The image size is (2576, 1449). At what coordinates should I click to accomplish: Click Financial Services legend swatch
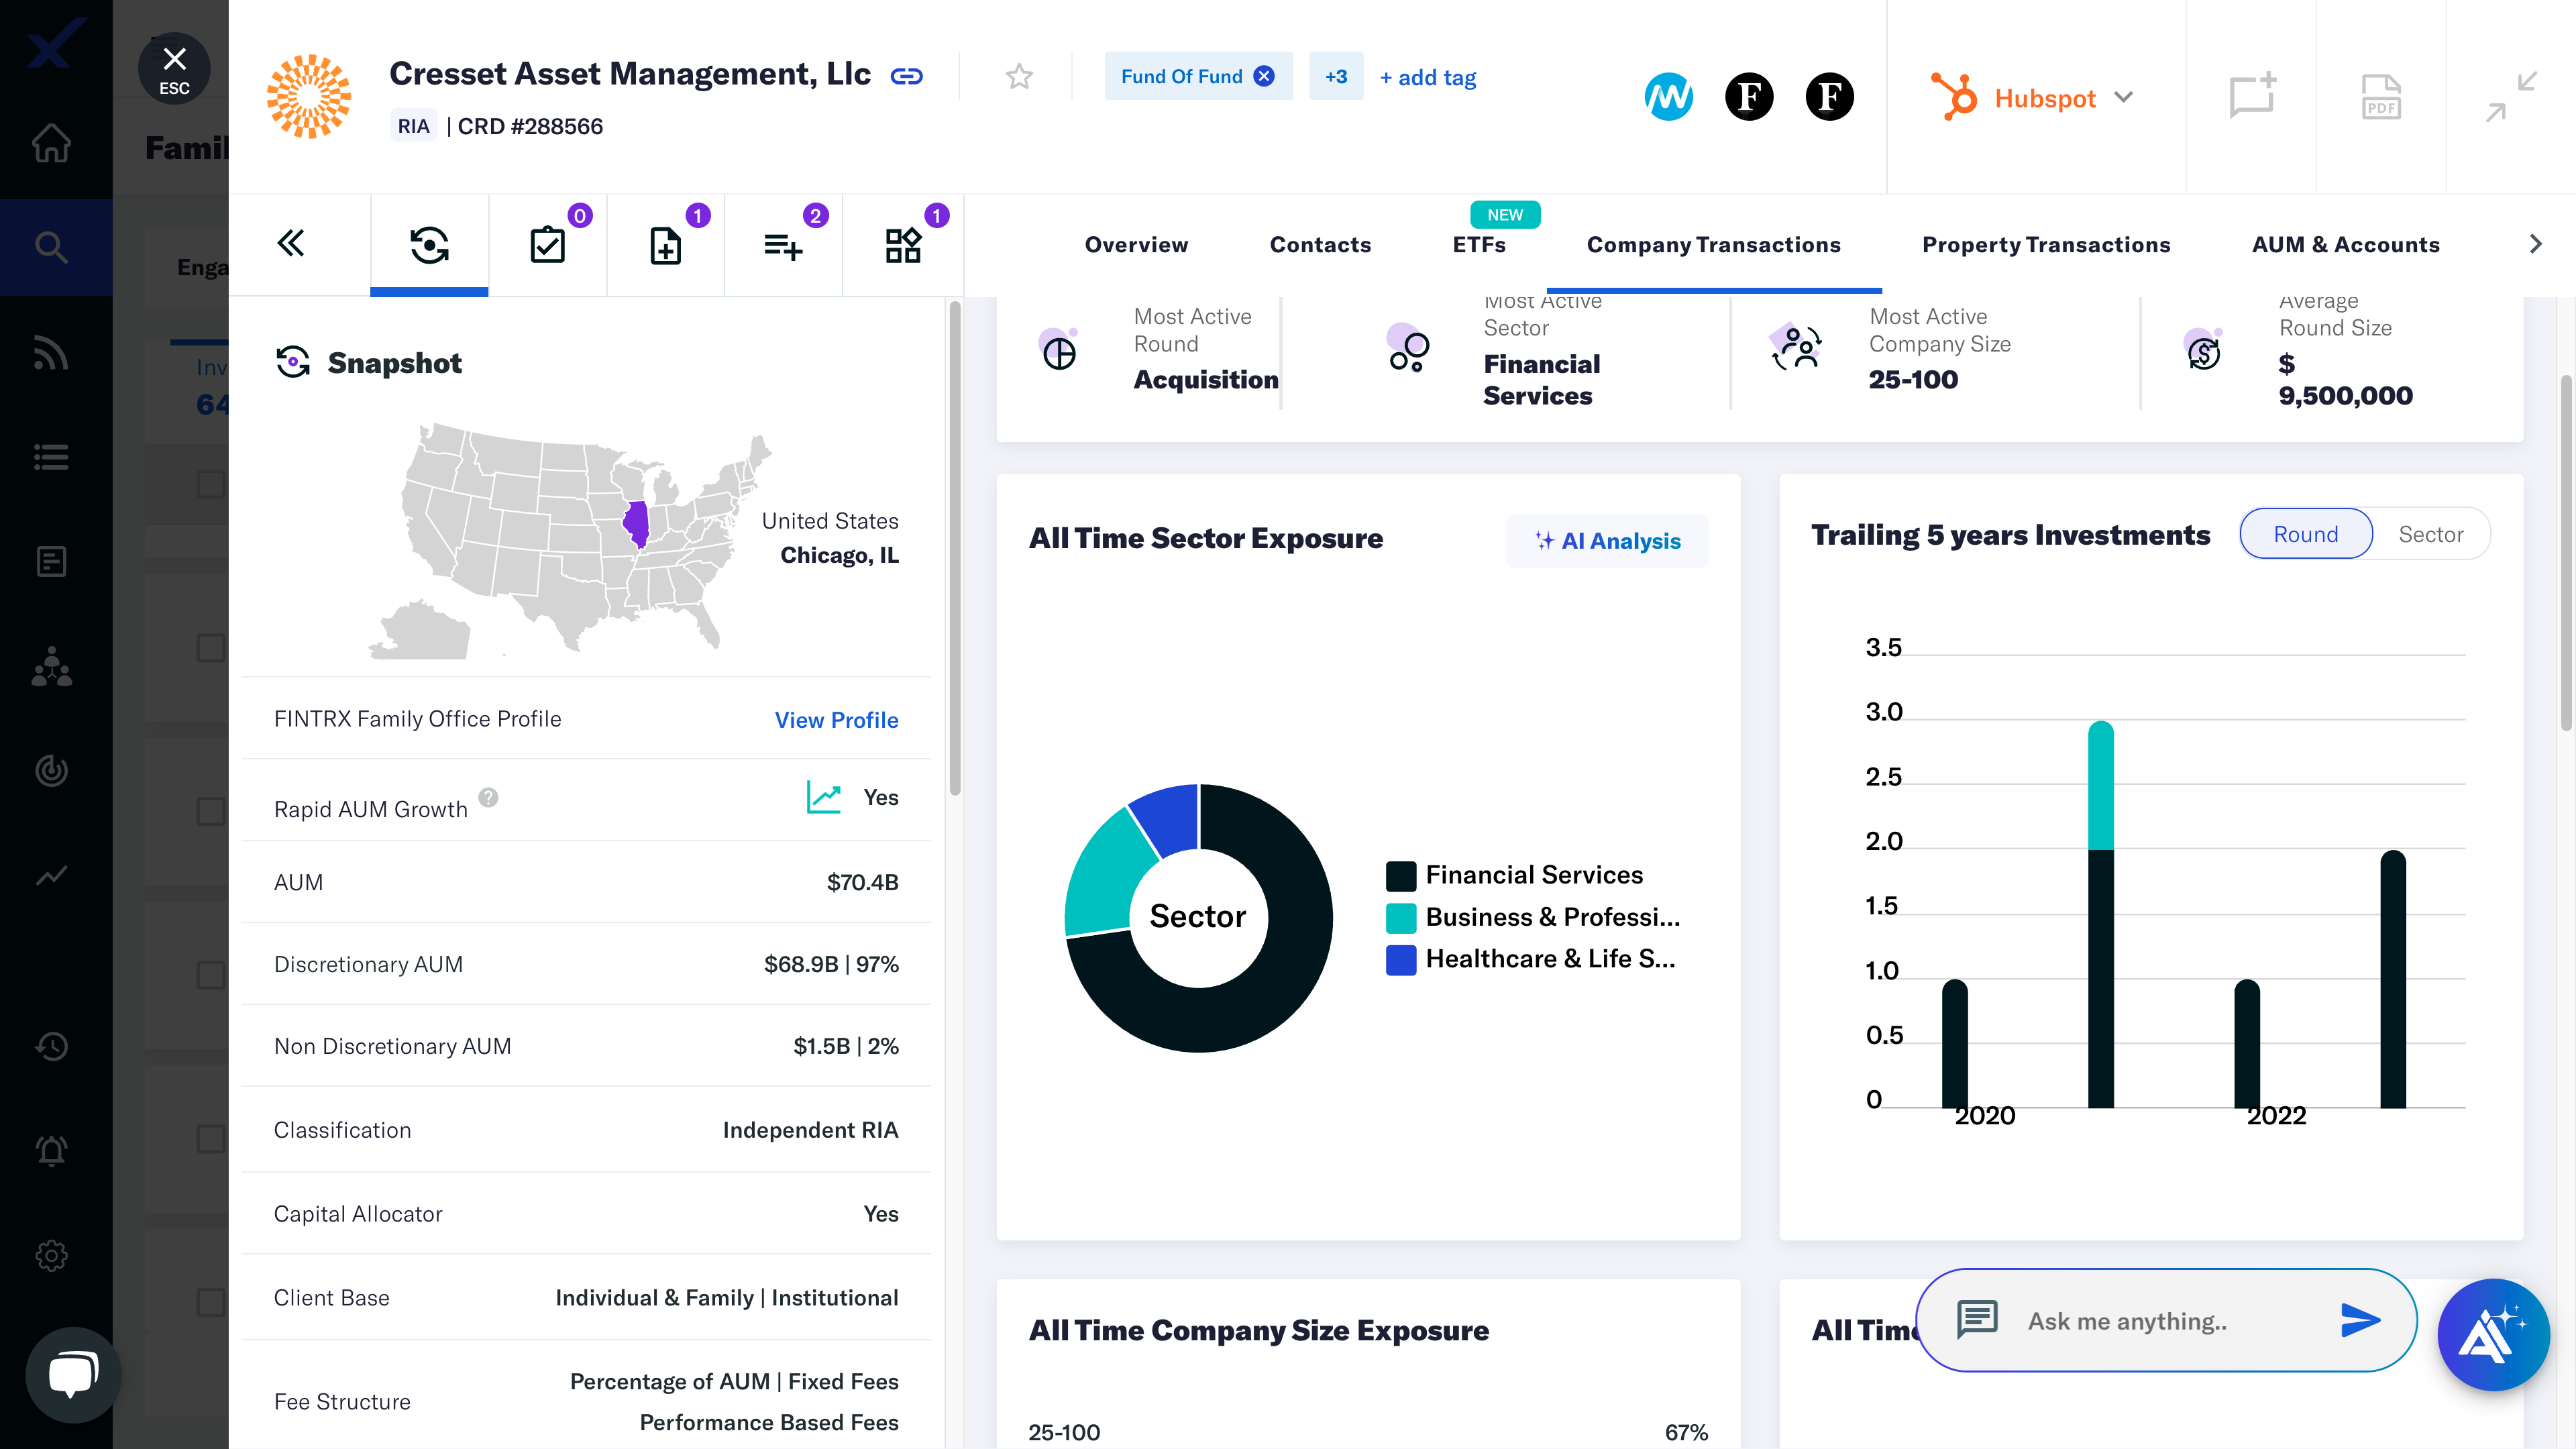click(1400, 876)
